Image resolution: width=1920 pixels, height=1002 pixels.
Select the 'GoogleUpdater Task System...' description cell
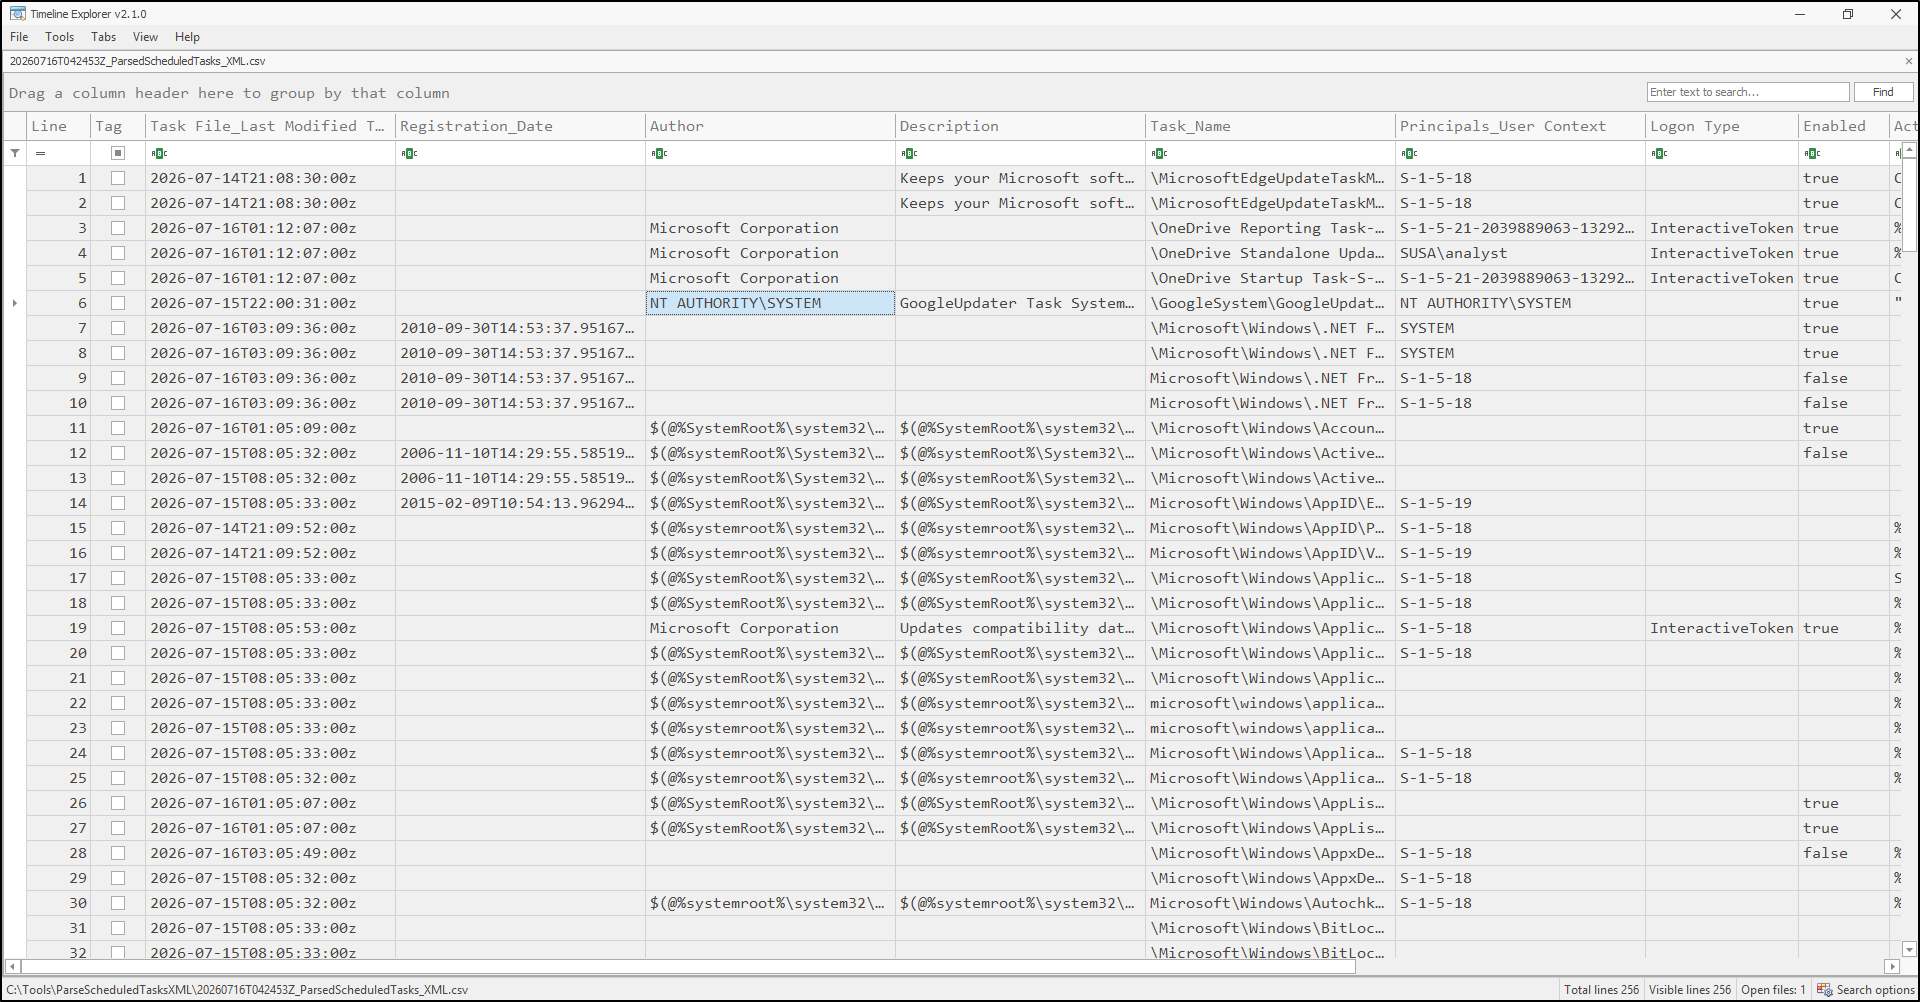click(x=1020, y=303)
